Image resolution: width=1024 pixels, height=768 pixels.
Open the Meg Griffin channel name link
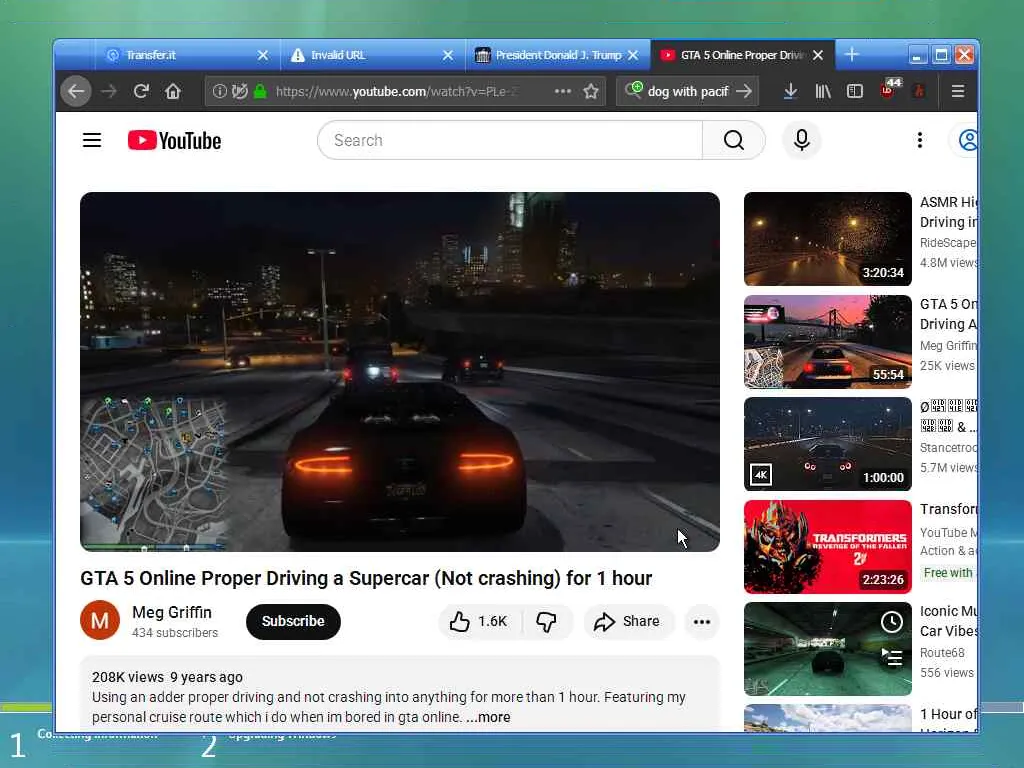point(172,613)
